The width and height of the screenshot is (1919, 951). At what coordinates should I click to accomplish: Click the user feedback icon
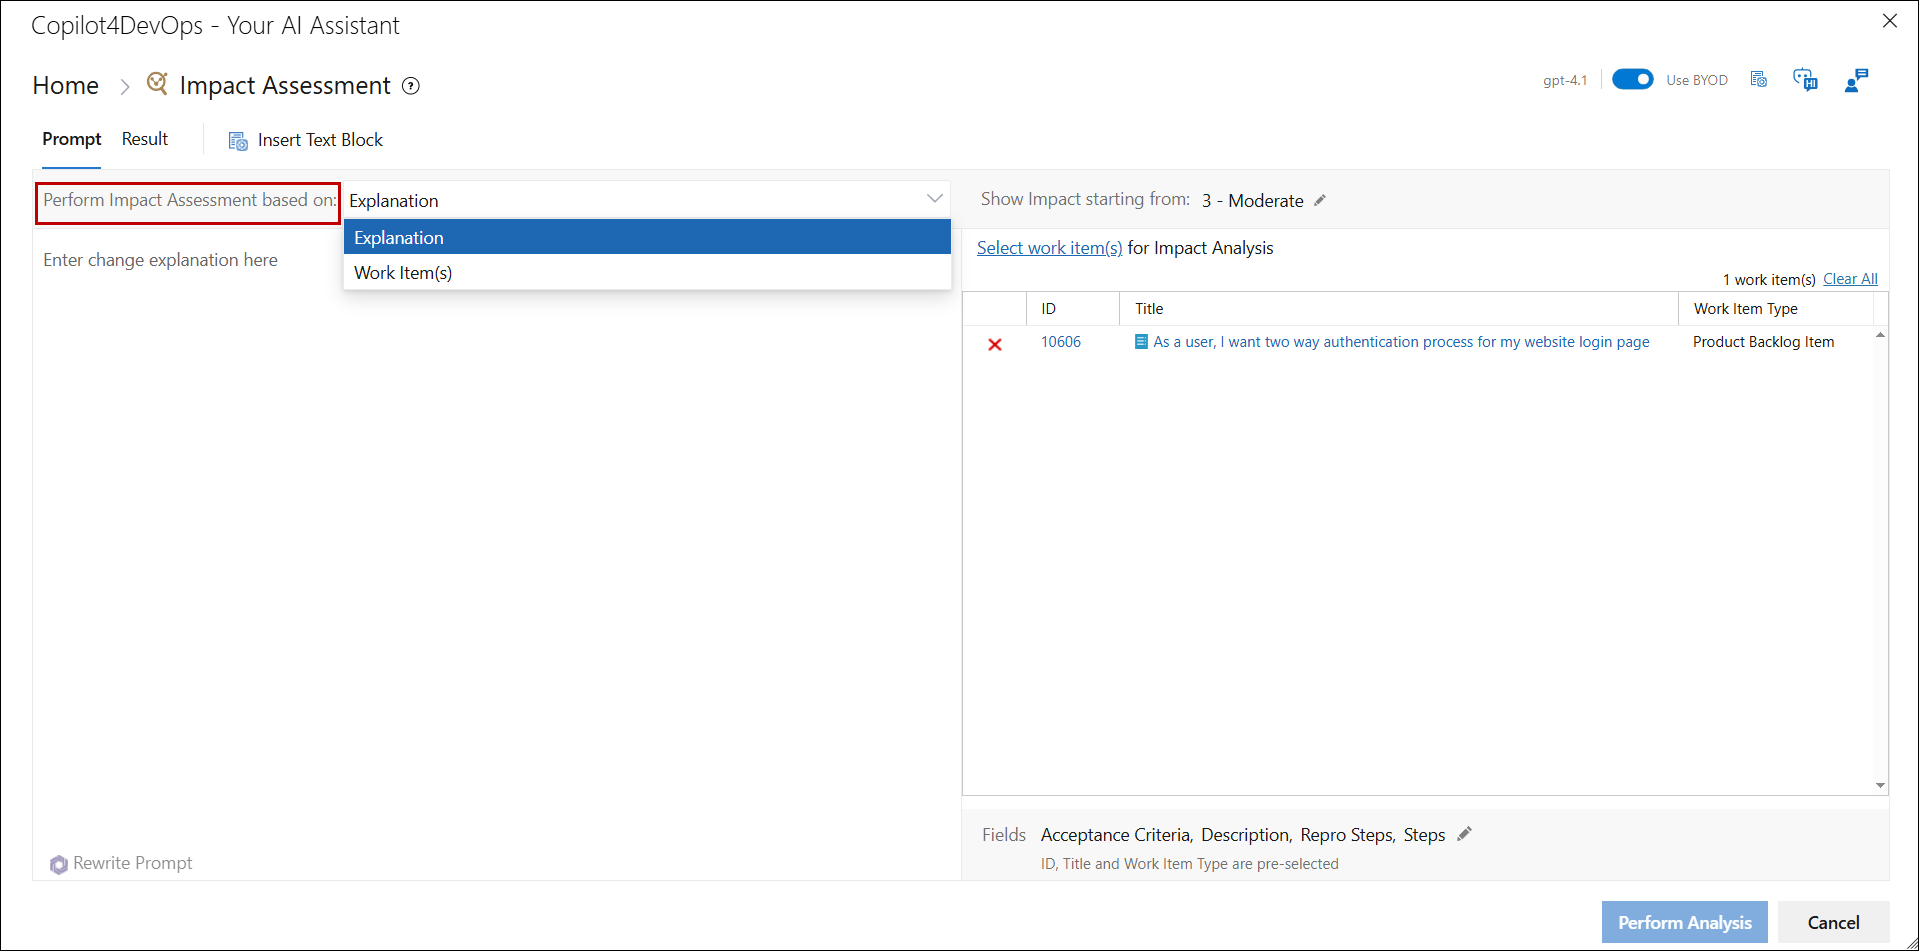1855,80
